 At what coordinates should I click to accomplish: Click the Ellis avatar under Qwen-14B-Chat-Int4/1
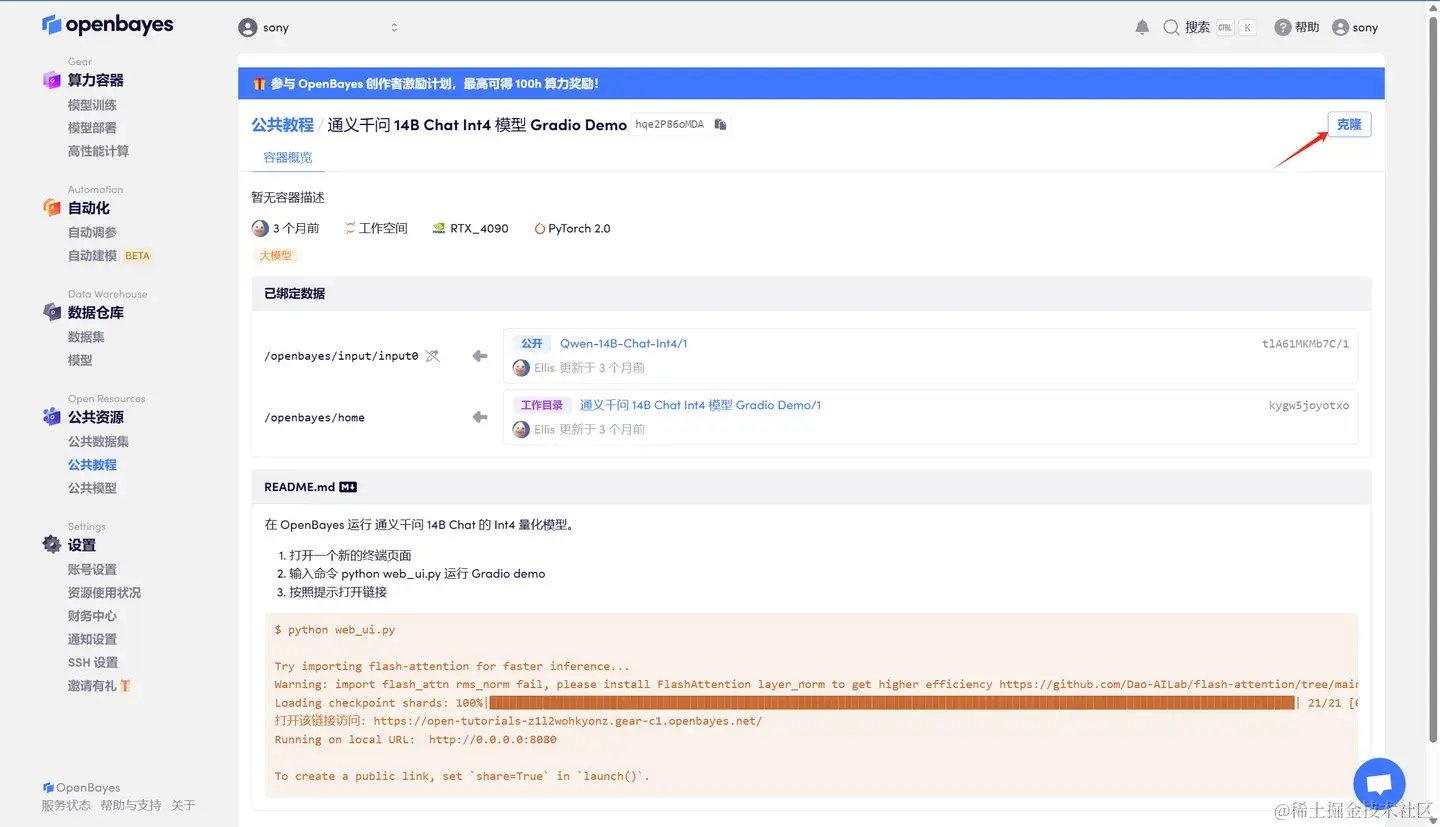point(521,368)
